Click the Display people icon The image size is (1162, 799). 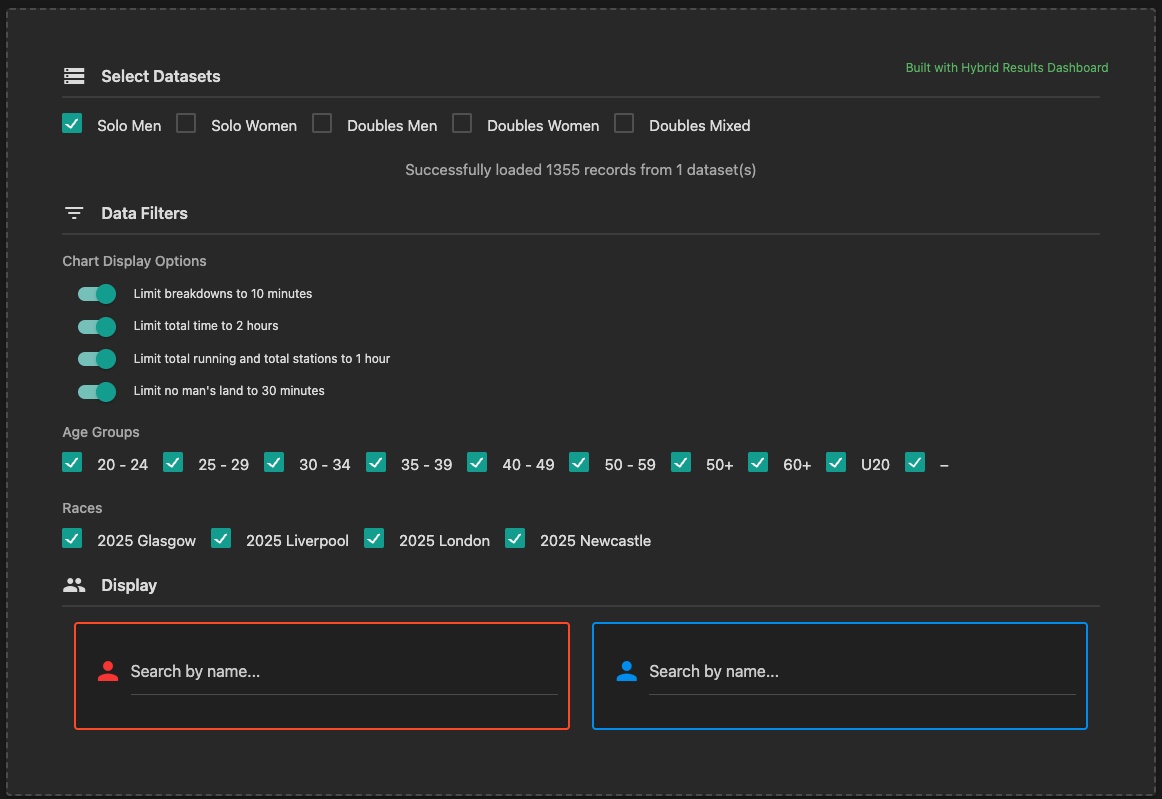coord(74,584)
